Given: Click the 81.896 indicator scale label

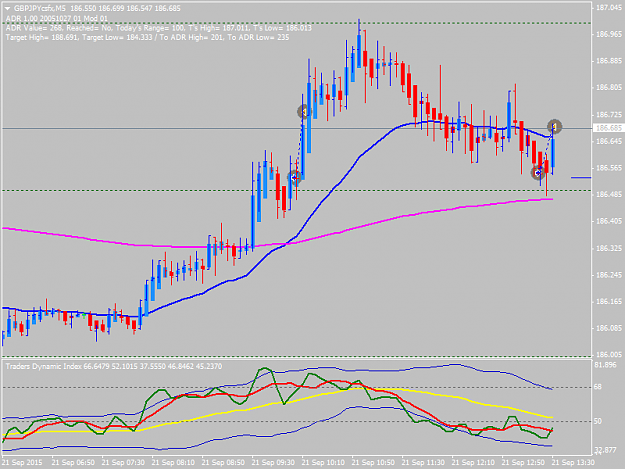Looking at the screenshot, I should coord(605,365).
